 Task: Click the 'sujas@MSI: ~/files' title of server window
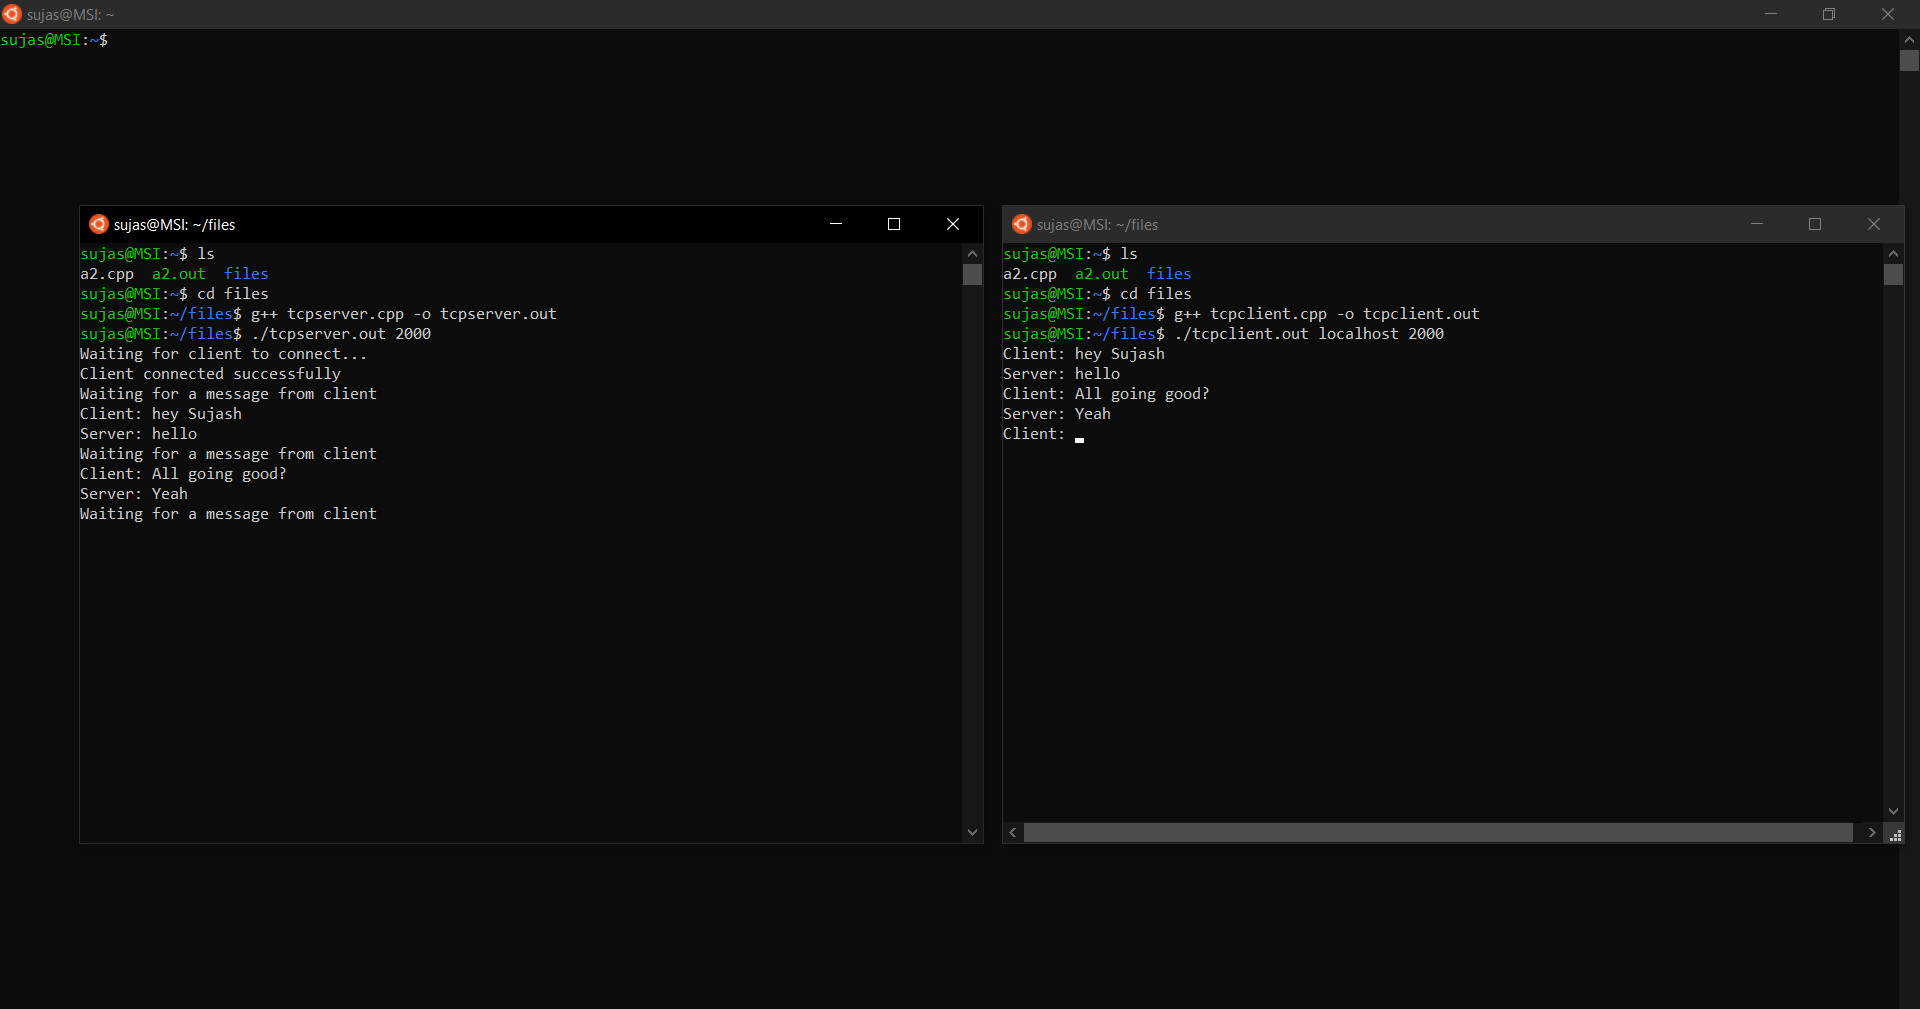(174, 225)
